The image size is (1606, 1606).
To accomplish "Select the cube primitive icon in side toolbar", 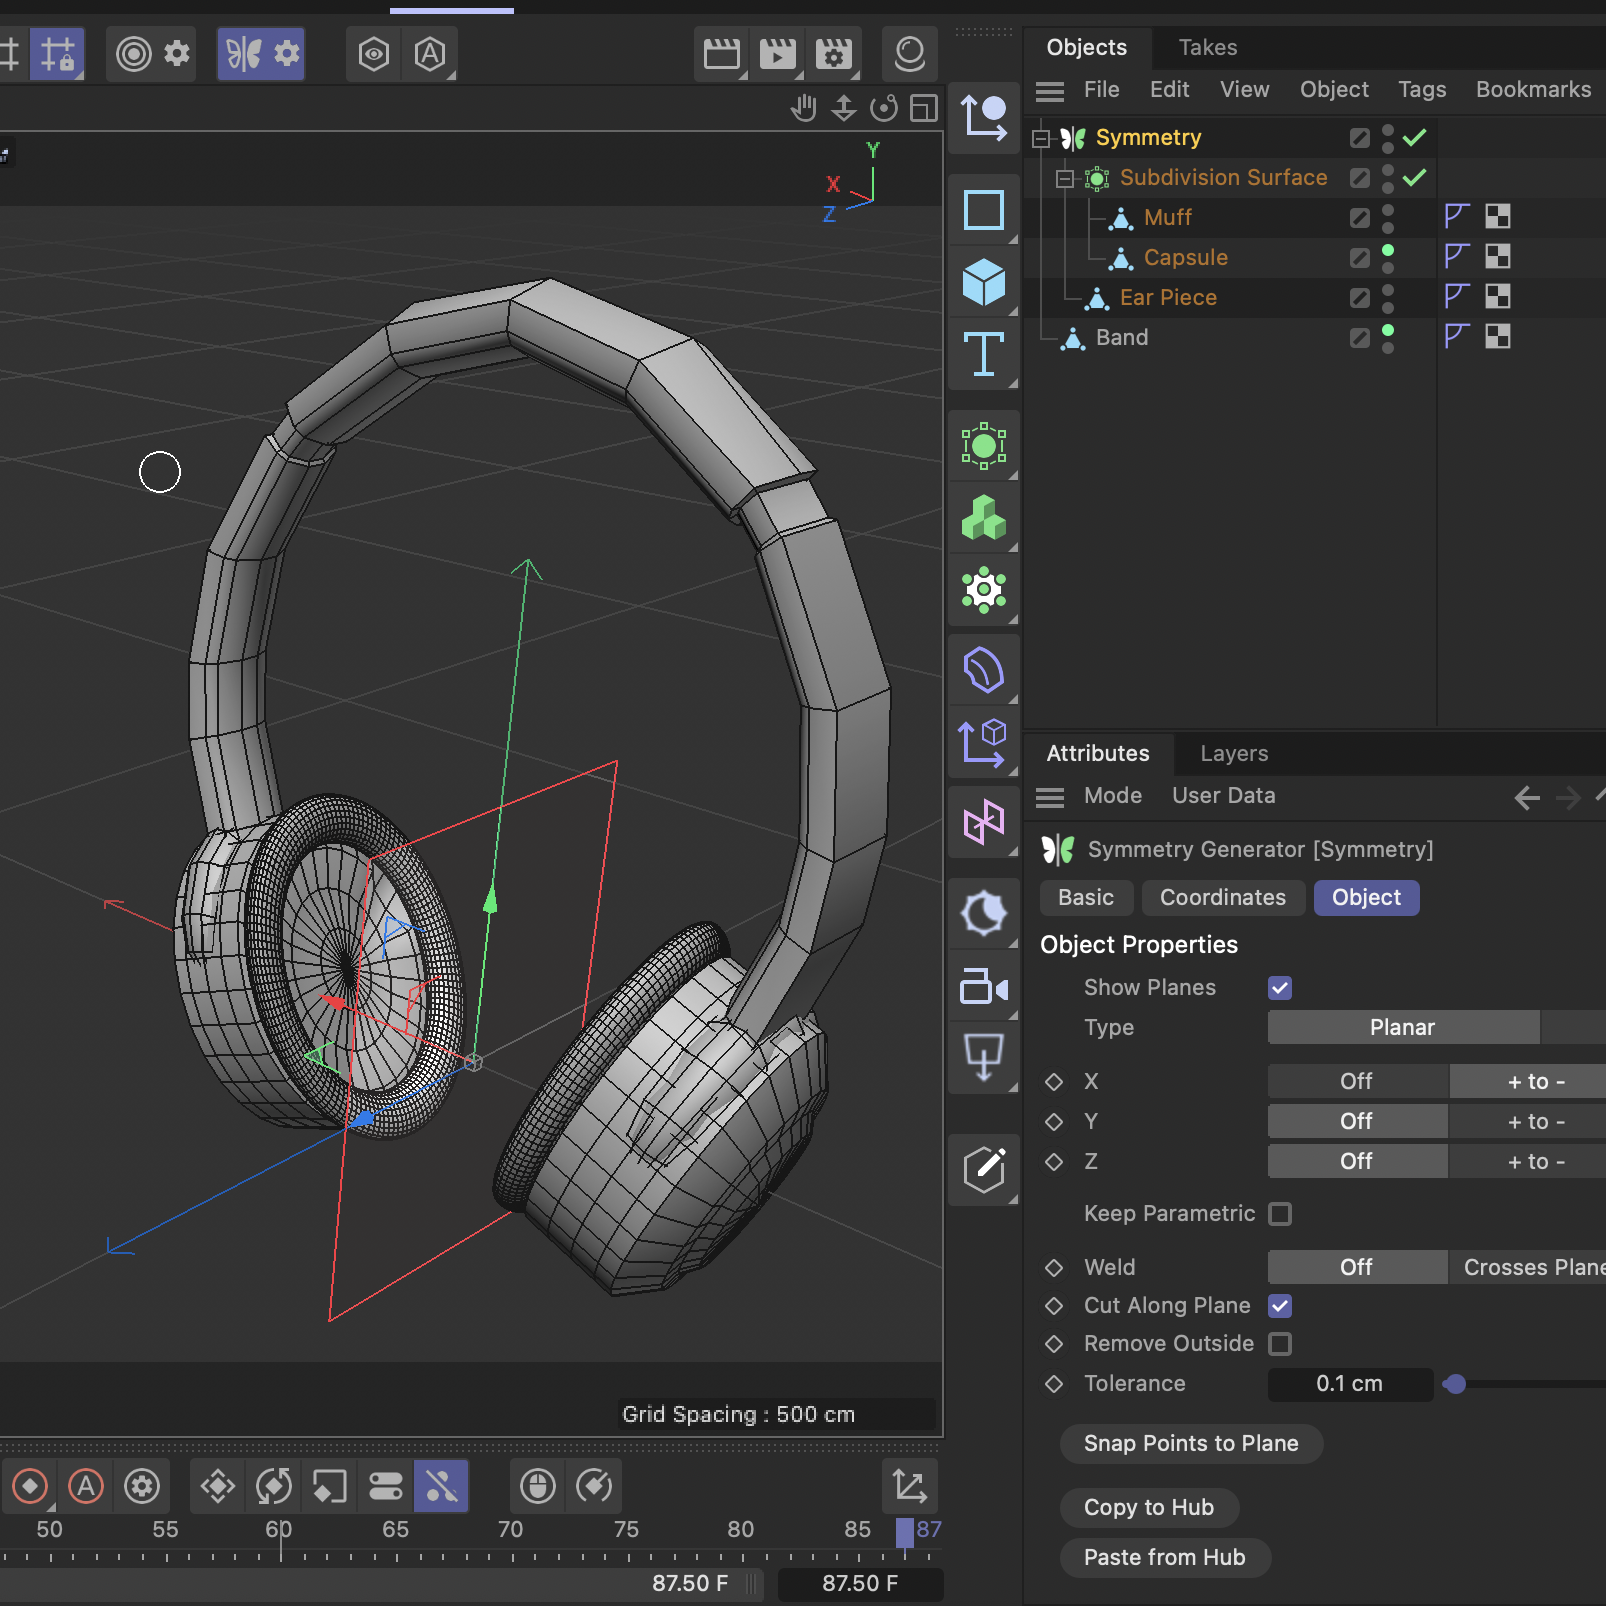I will [985, 281].
